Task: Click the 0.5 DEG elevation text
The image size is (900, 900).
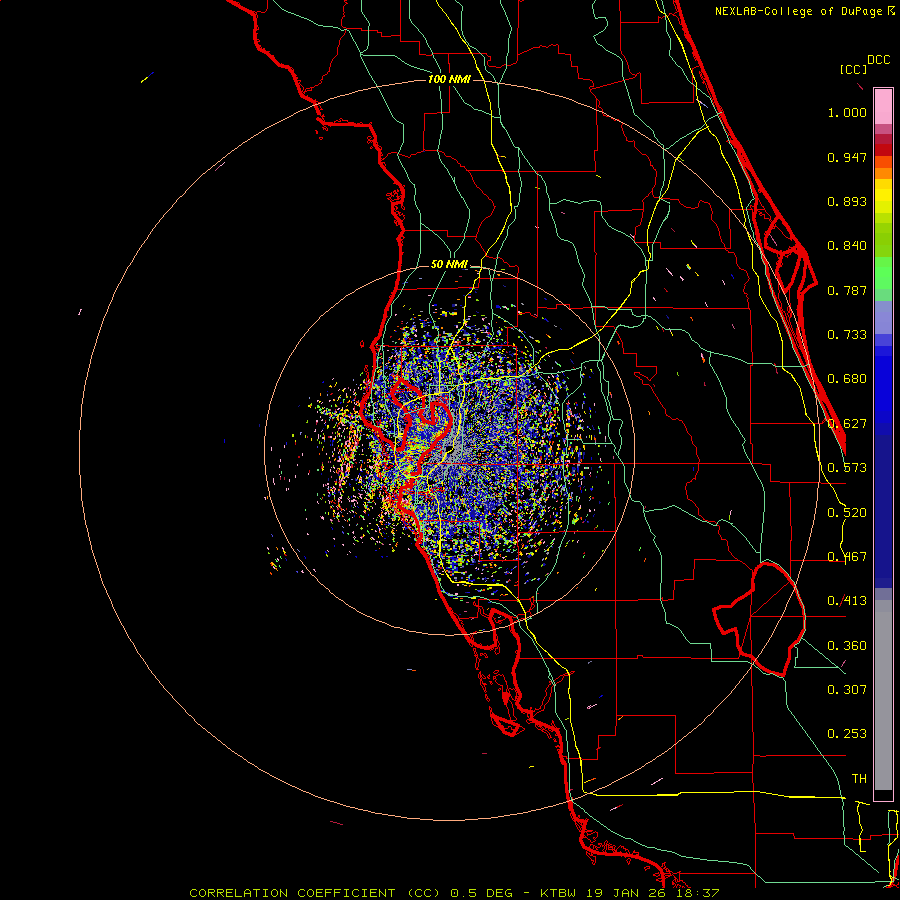Action: pyautogui.click(x=481, y=893)
